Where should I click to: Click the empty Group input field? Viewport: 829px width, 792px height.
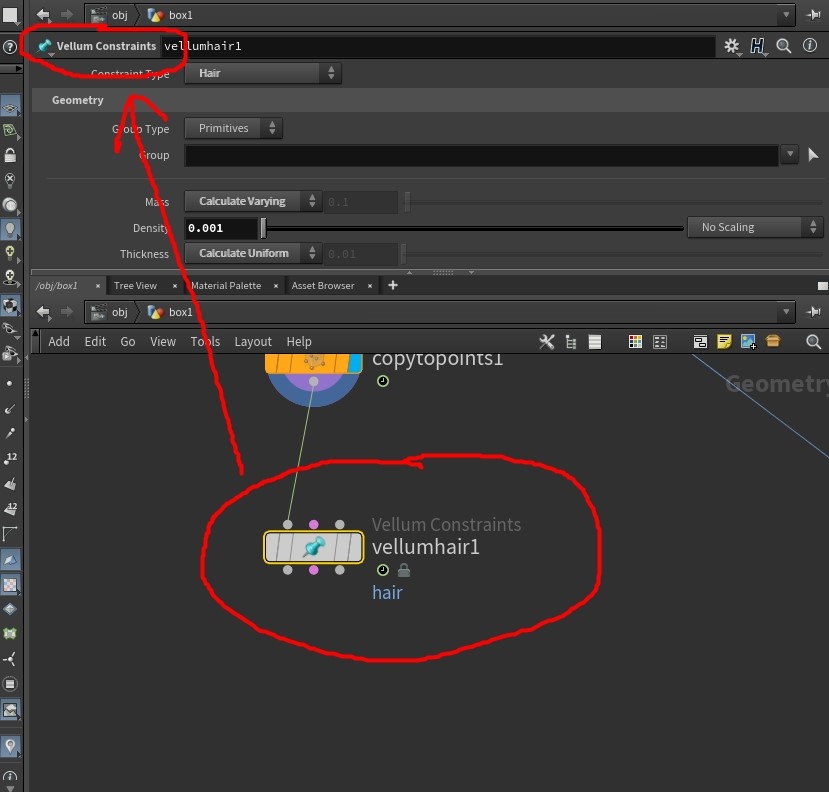click(x=481, y=155)
